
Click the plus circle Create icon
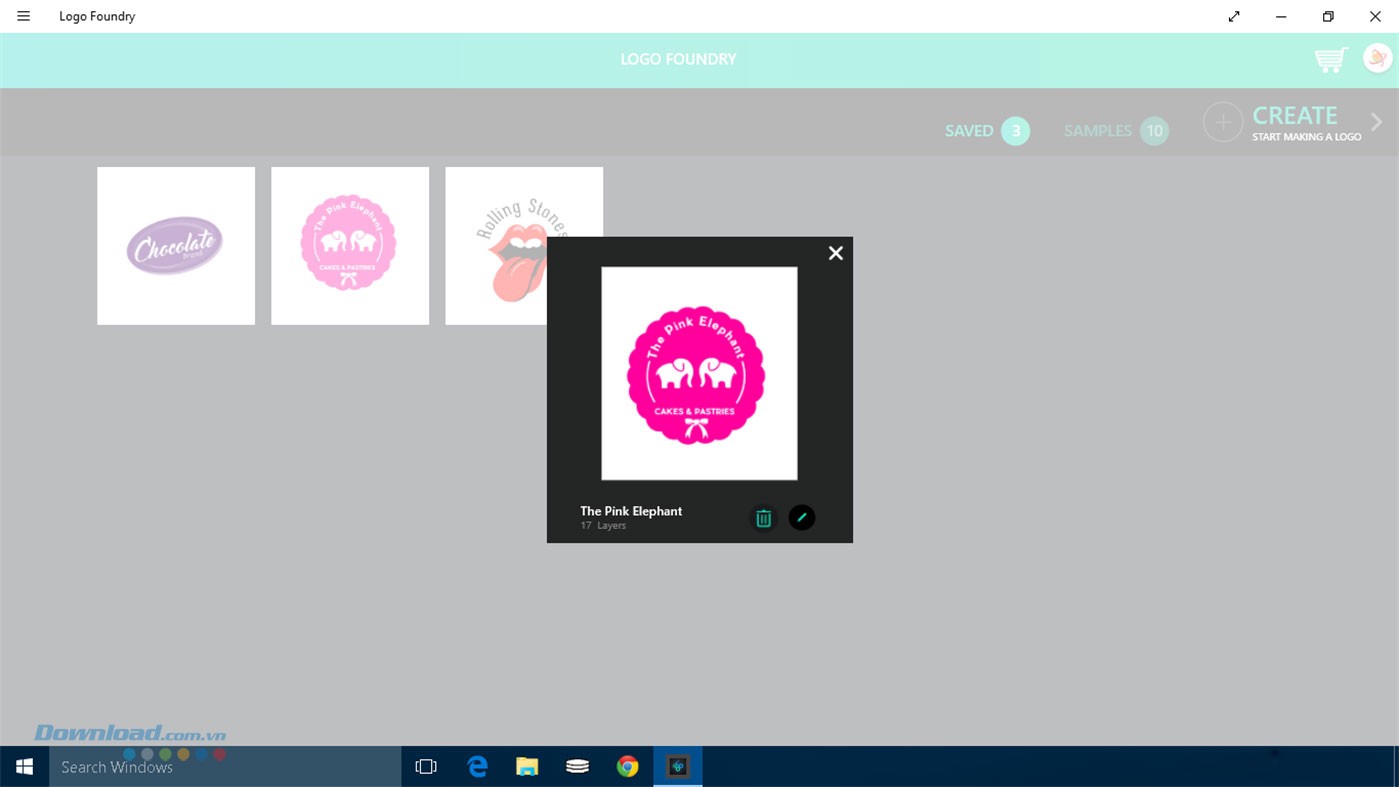pyautogui.click(x=1222, y=122)
